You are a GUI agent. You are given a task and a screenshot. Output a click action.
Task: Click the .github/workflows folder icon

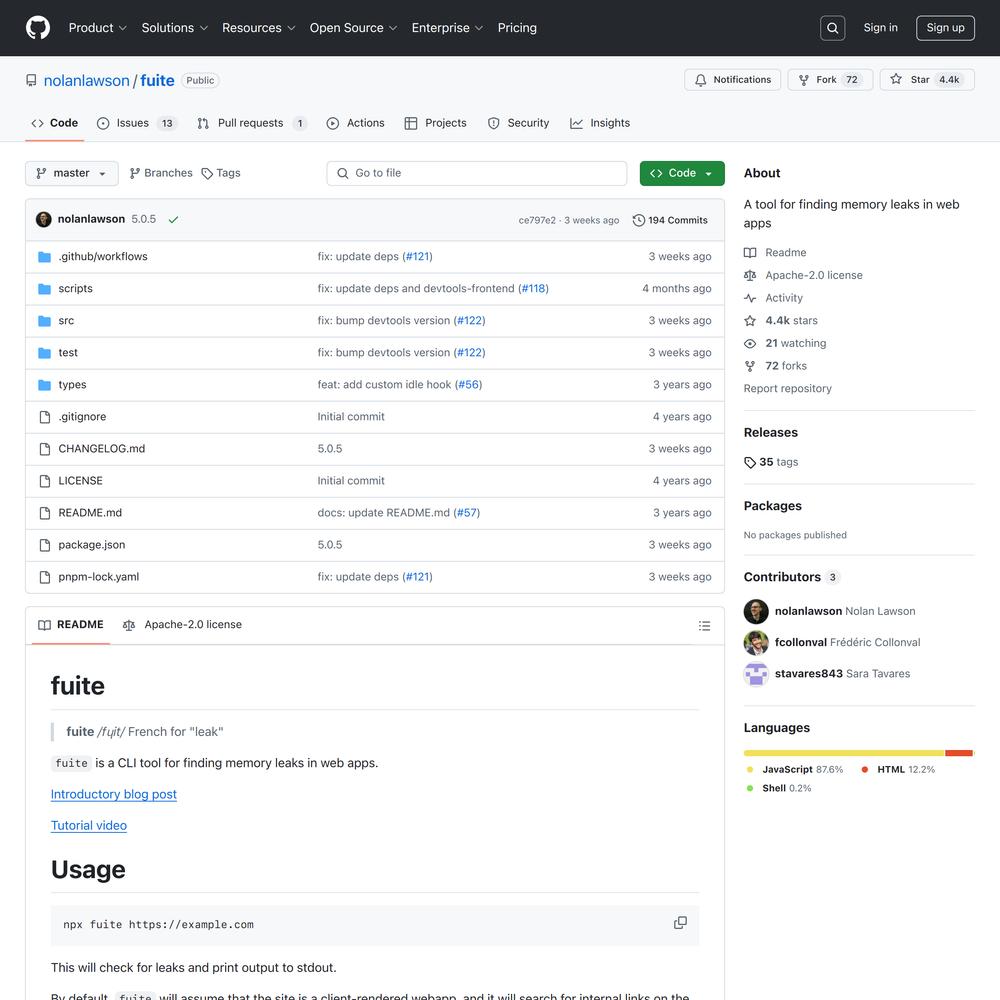point(44,257)
